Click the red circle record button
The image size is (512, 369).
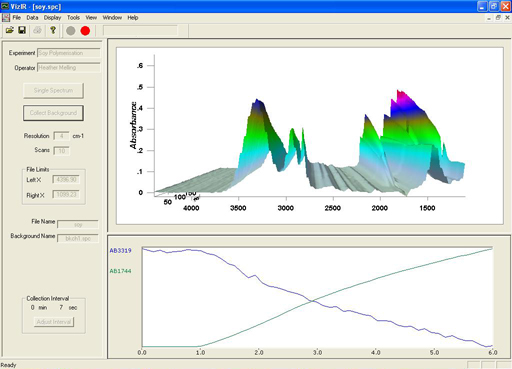point(85,31)
